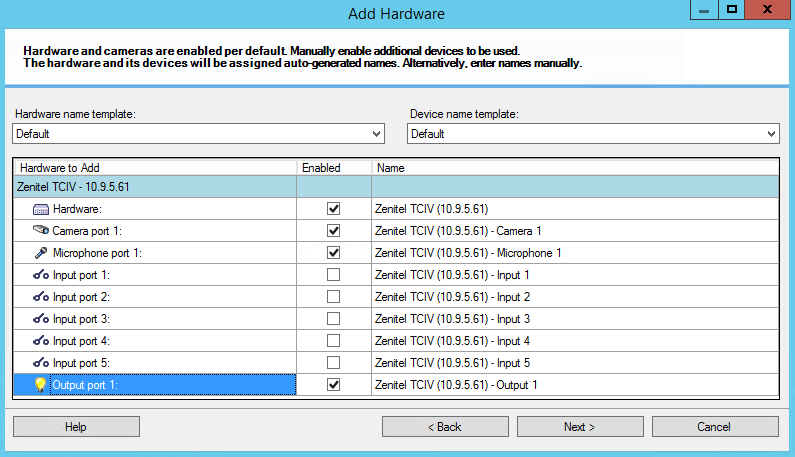Click the Input port 3 icon
Screen dimensions: 795x457
[x=41, y=319]
